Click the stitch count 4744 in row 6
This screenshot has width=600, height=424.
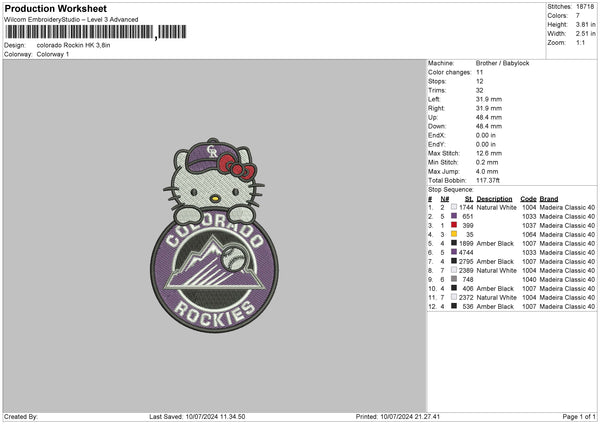click(466, 253)
